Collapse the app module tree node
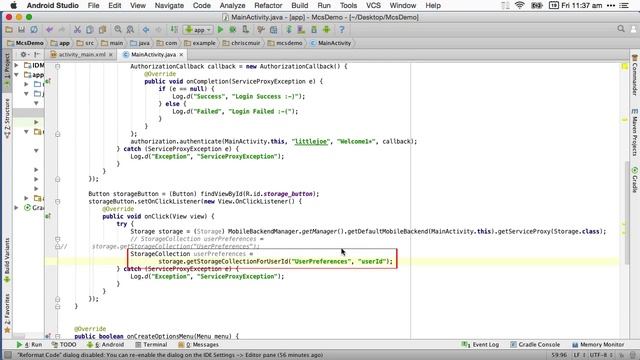The image size is (640, 360). click(16, 75)
